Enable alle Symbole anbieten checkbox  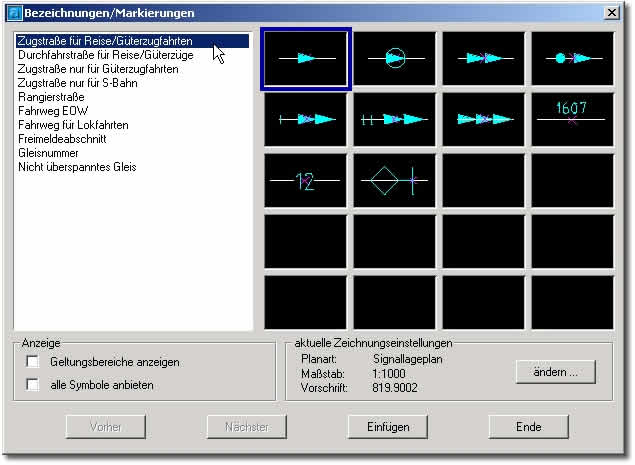tap(33, 384)
